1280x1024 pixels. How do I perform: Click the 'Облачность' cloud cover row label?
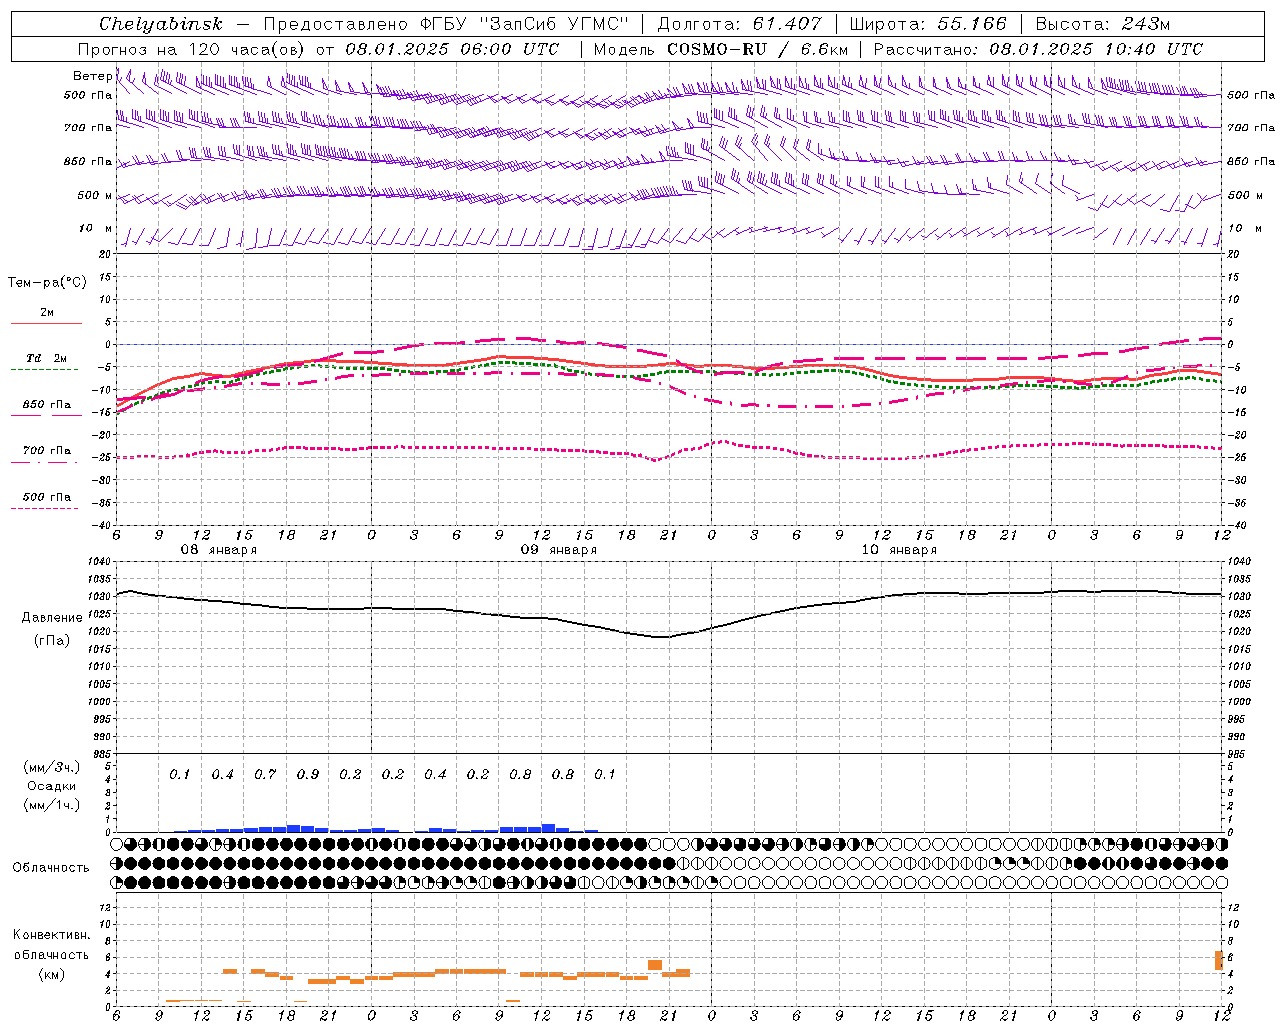[51, 868]
